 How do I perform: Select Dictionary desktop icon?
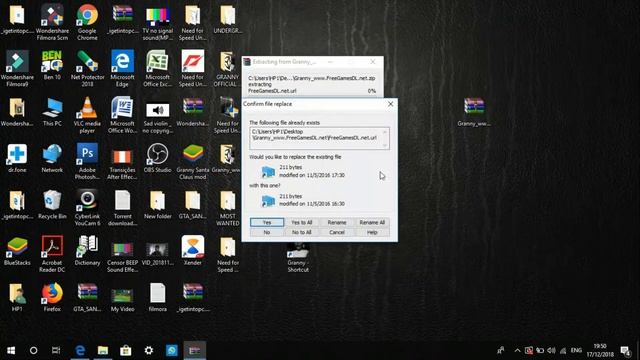coord(87,251)
